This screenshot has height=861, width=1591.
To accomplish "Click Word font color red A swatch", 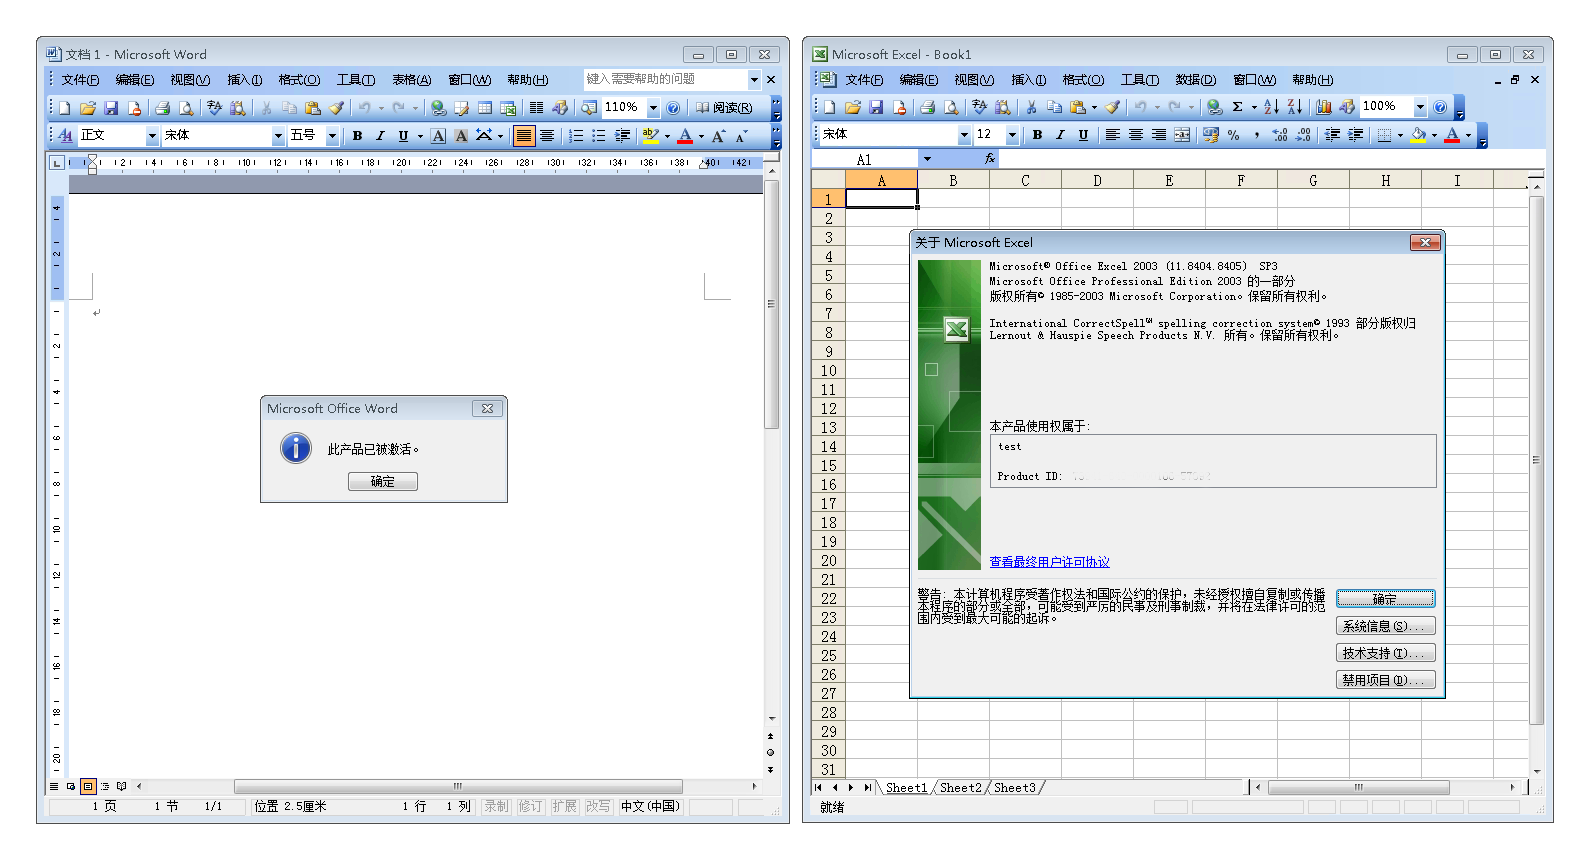I will tap(685, 136).
